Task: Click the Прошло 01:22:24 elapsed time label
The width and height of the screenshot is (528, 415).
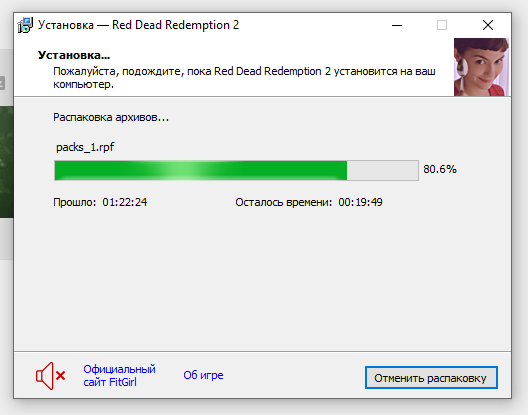Action: [x=100, y=202]
